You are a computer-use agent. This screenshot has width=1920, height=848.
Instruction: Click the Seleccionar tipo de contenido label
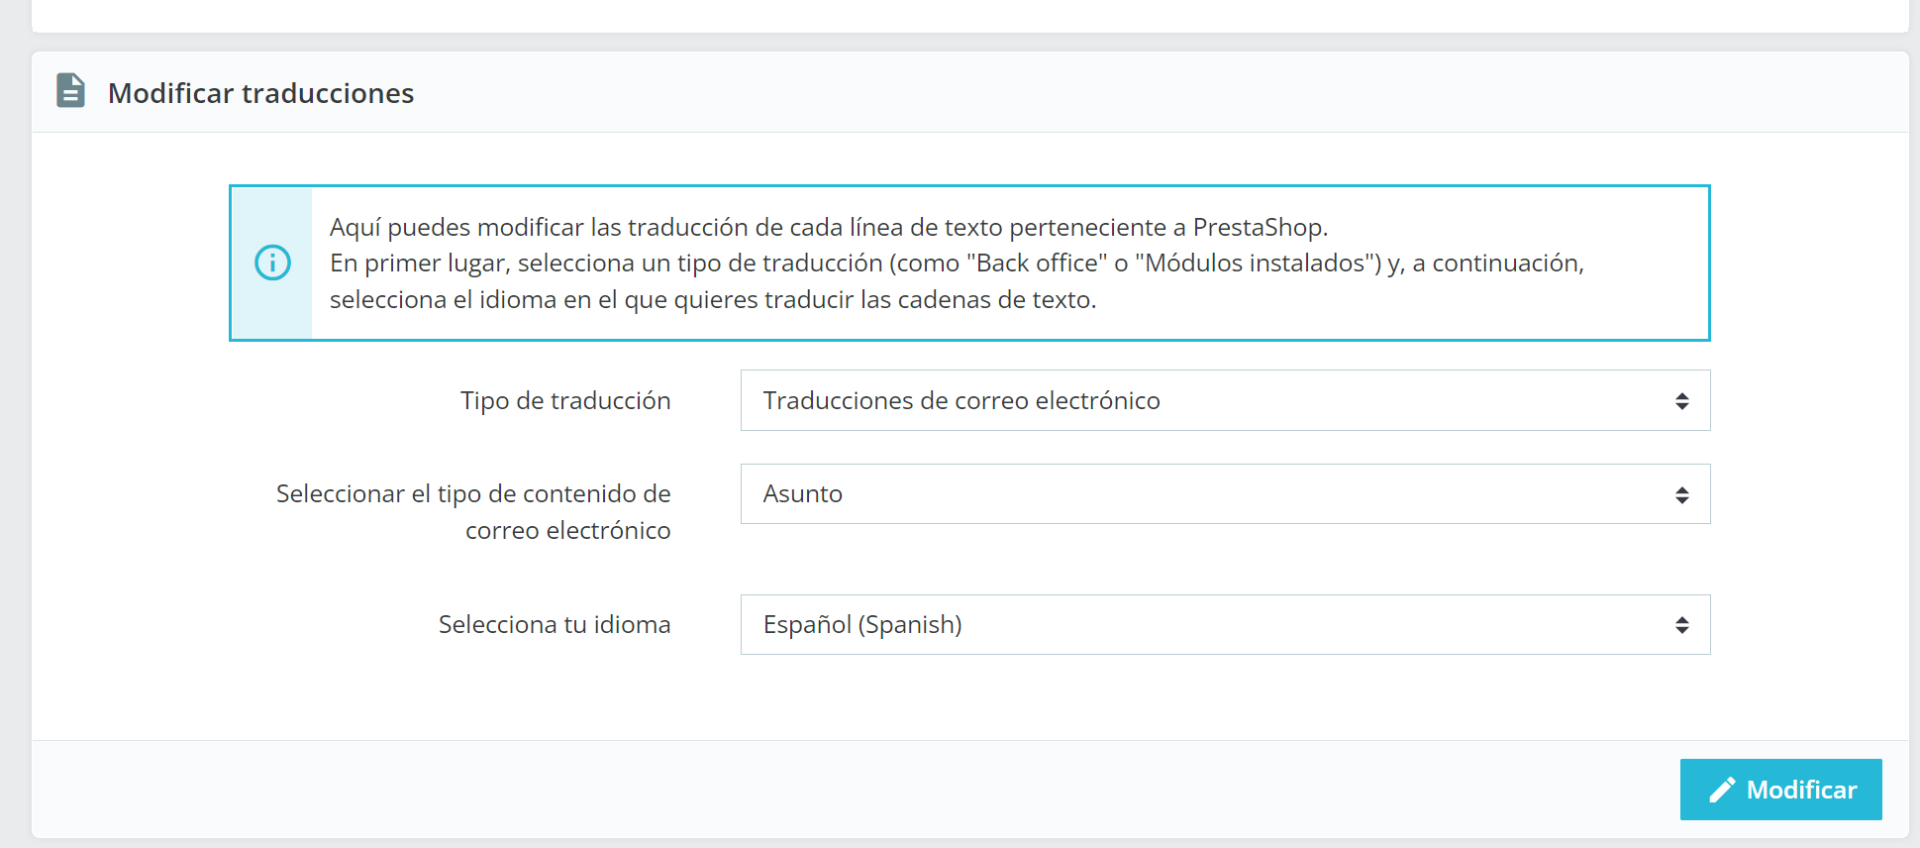pyautogui.click(x=473, y=511)
